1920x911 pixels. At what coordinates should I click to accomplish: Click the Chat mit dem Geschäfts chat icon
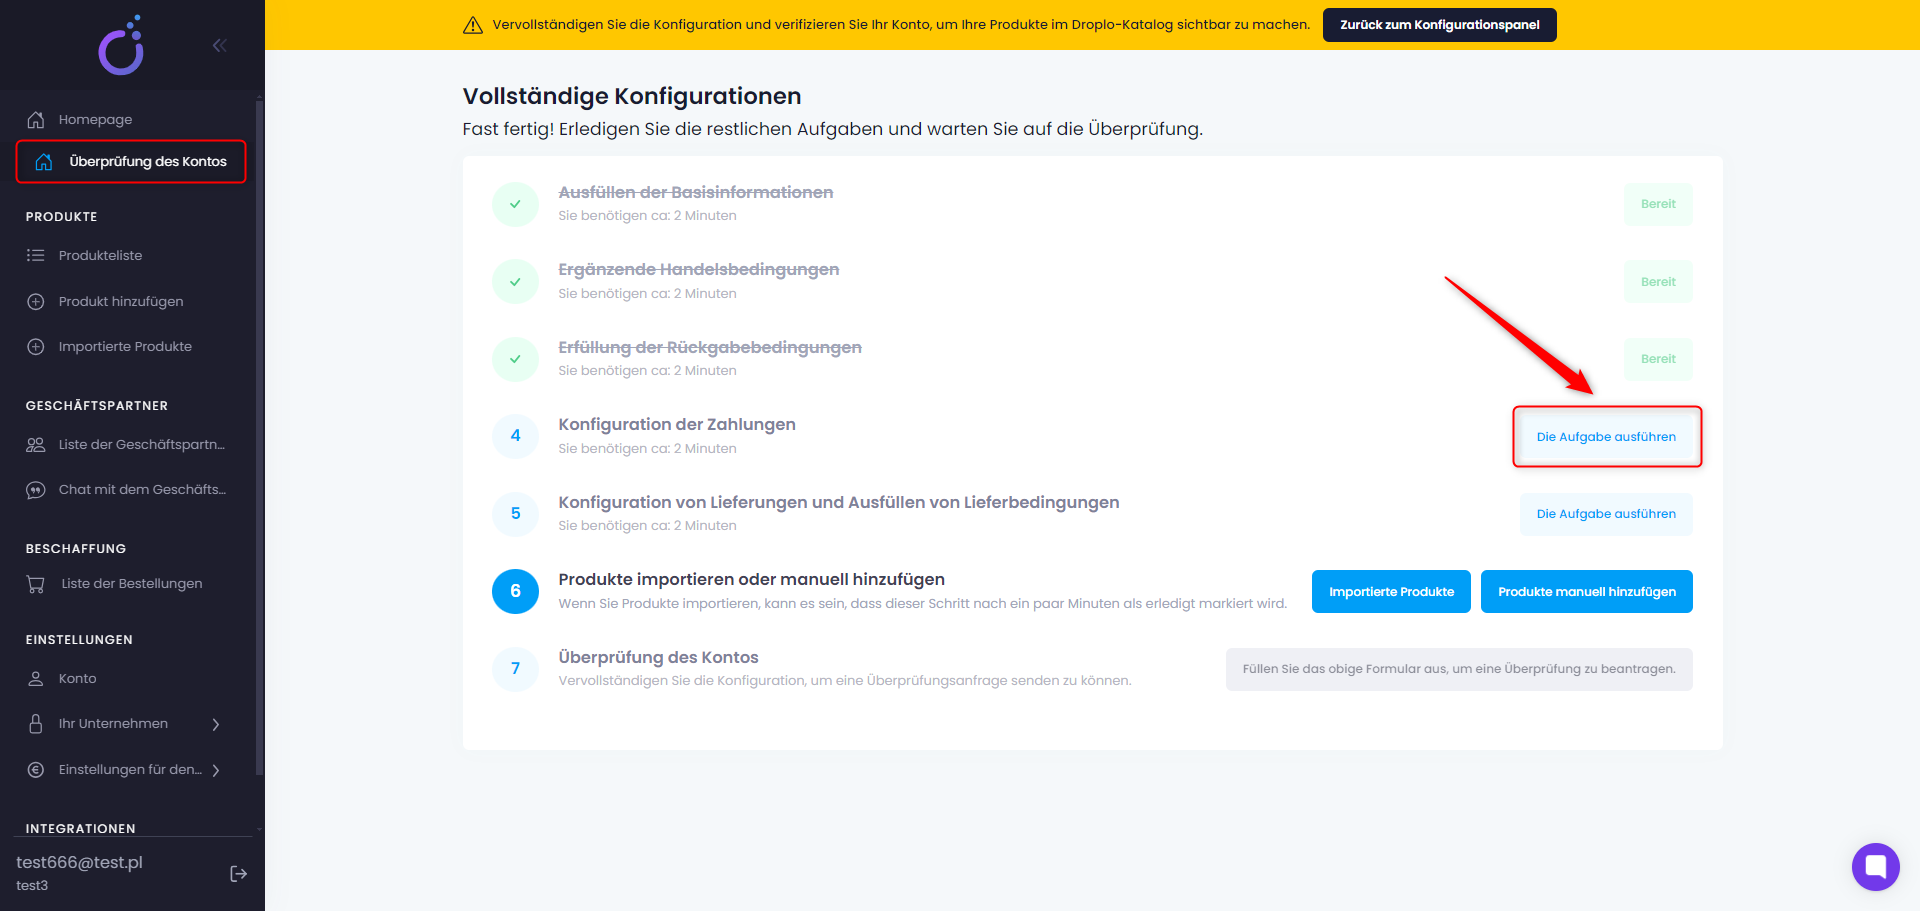click(36, 490)
